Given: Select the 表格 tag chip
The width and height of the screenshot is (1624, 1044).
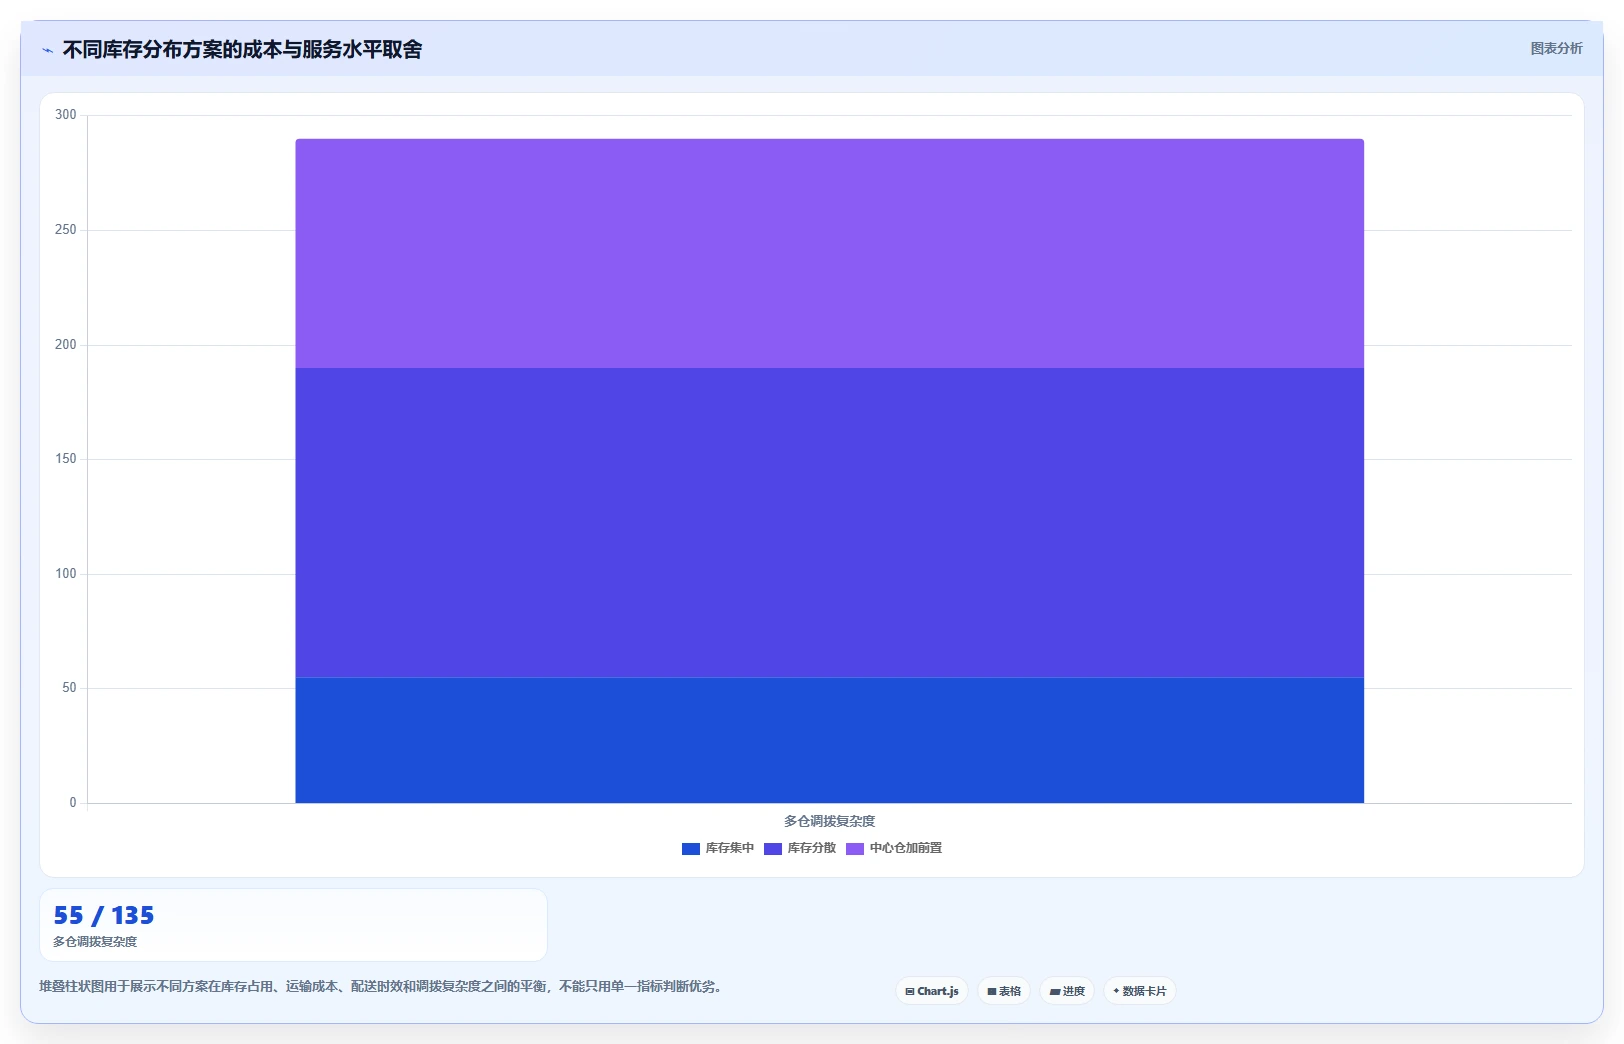Looking at the screenshot, I should click(x=1003, y=991).
